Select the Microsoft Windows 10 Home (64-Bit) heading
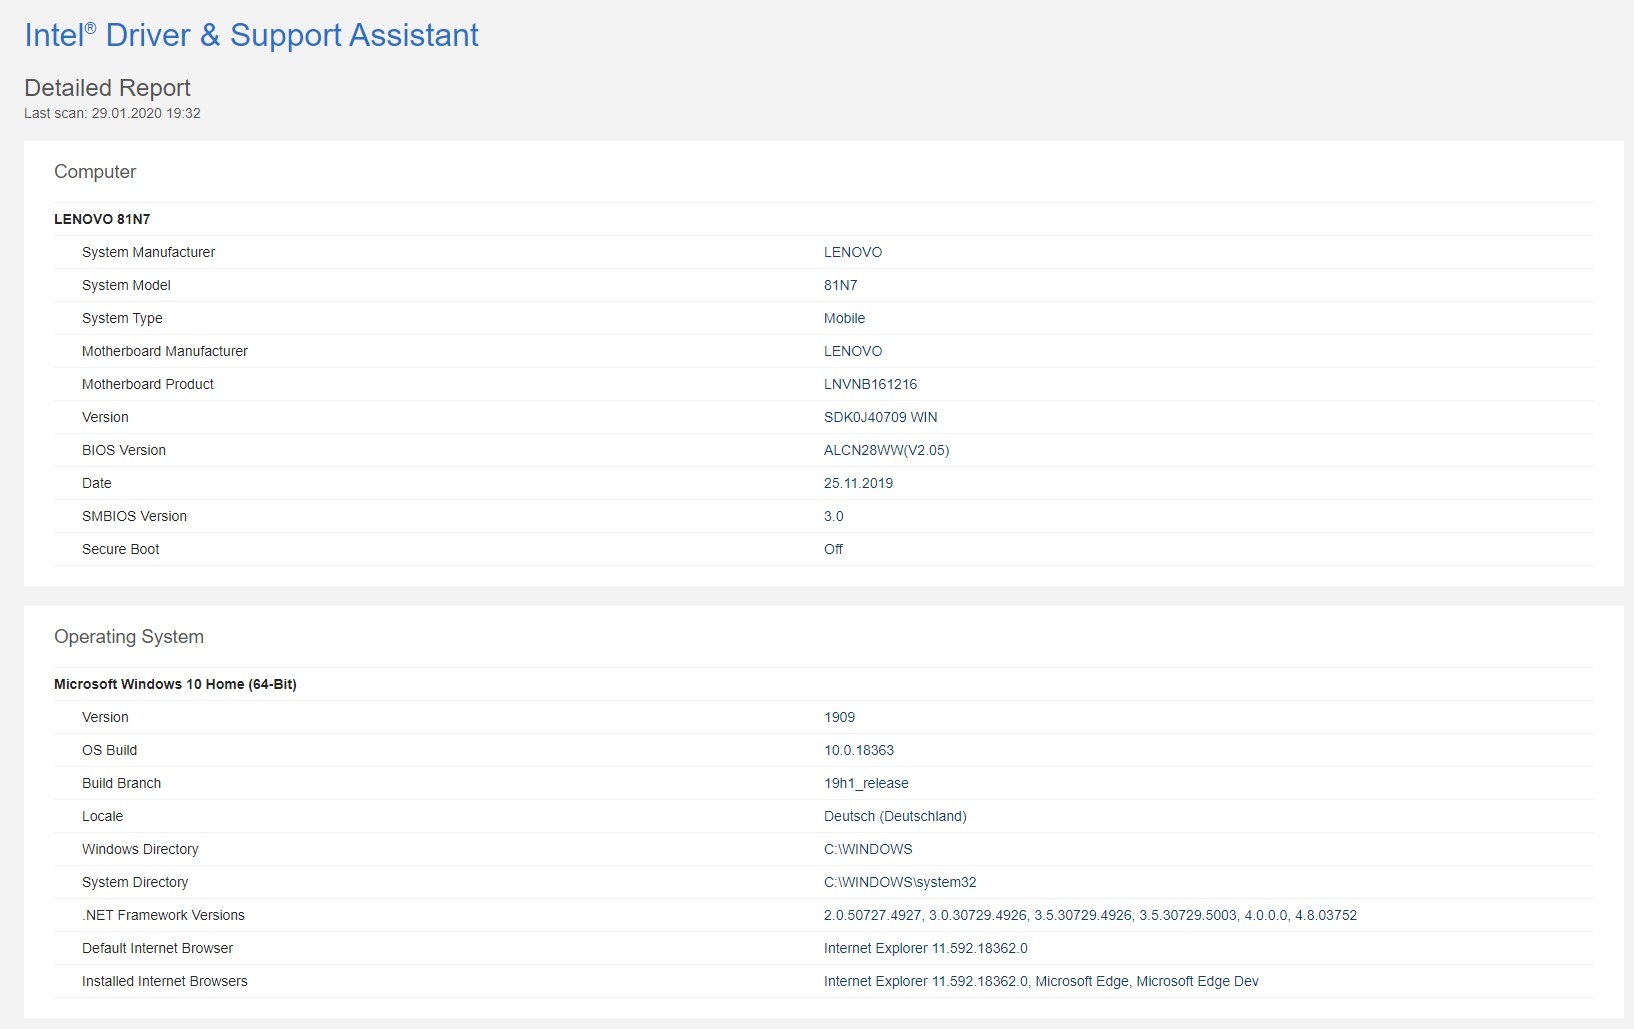Image resolution: width=1634 pixels, height=1029 pixels. 175,684
